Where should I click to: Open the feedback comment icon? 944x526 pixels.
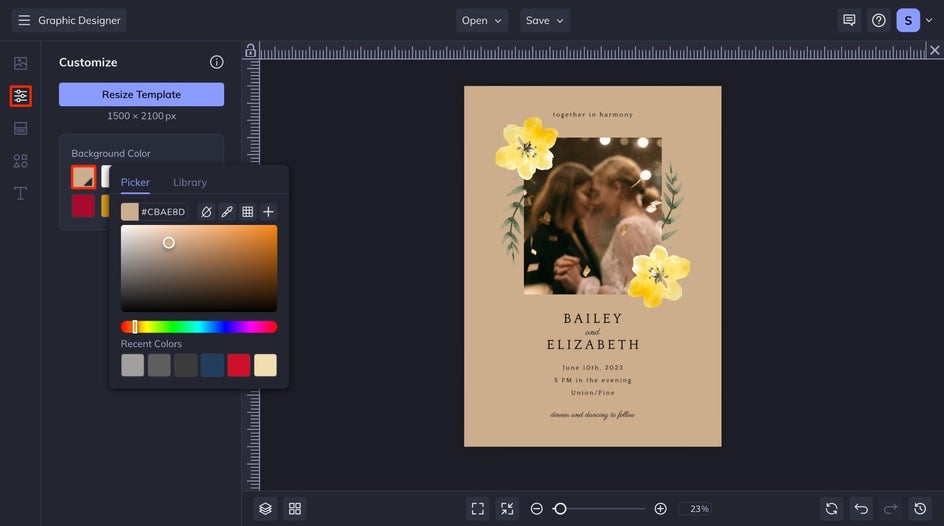tap(849, 20)
